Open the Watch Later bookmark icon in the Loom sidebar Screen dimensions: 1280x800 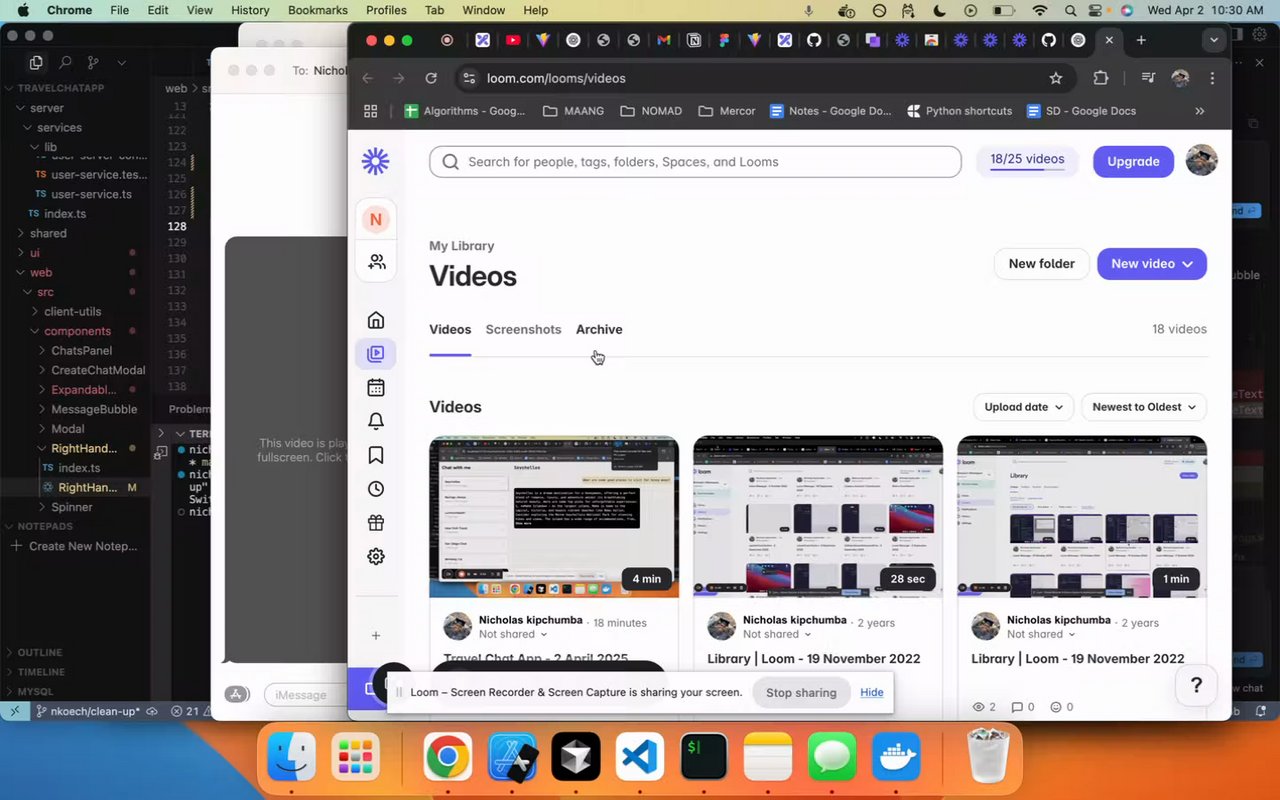pyautogui.click(x=376, y=455)
